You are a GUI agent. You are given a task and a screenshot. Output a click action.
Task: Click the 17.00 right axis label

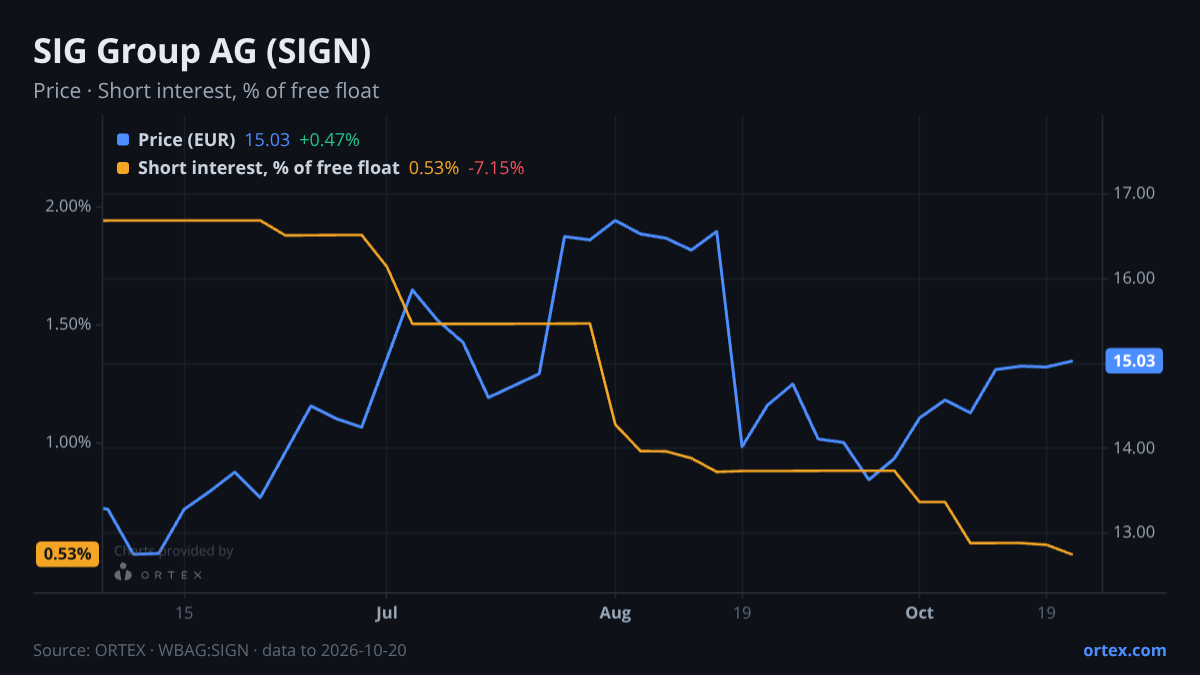1135,193
